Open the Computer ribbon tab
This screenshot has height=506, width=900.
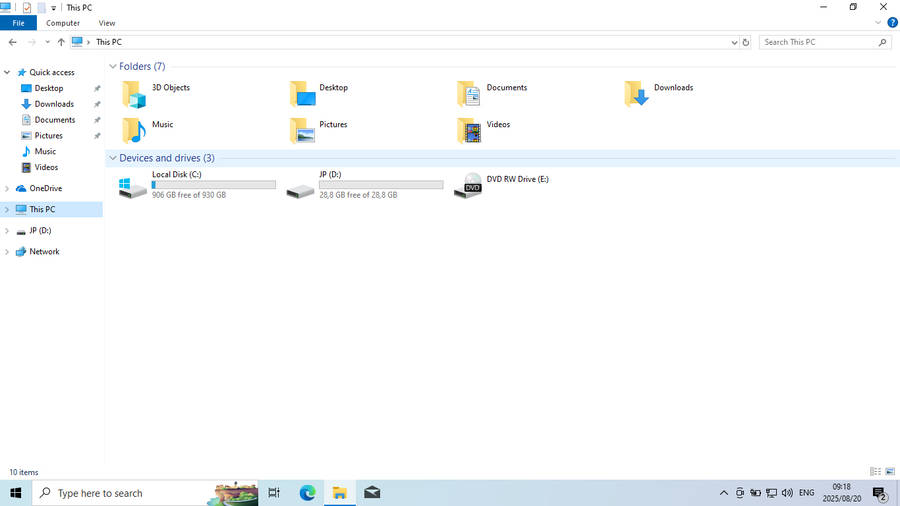pyautogui.click(x=63, y=23)
